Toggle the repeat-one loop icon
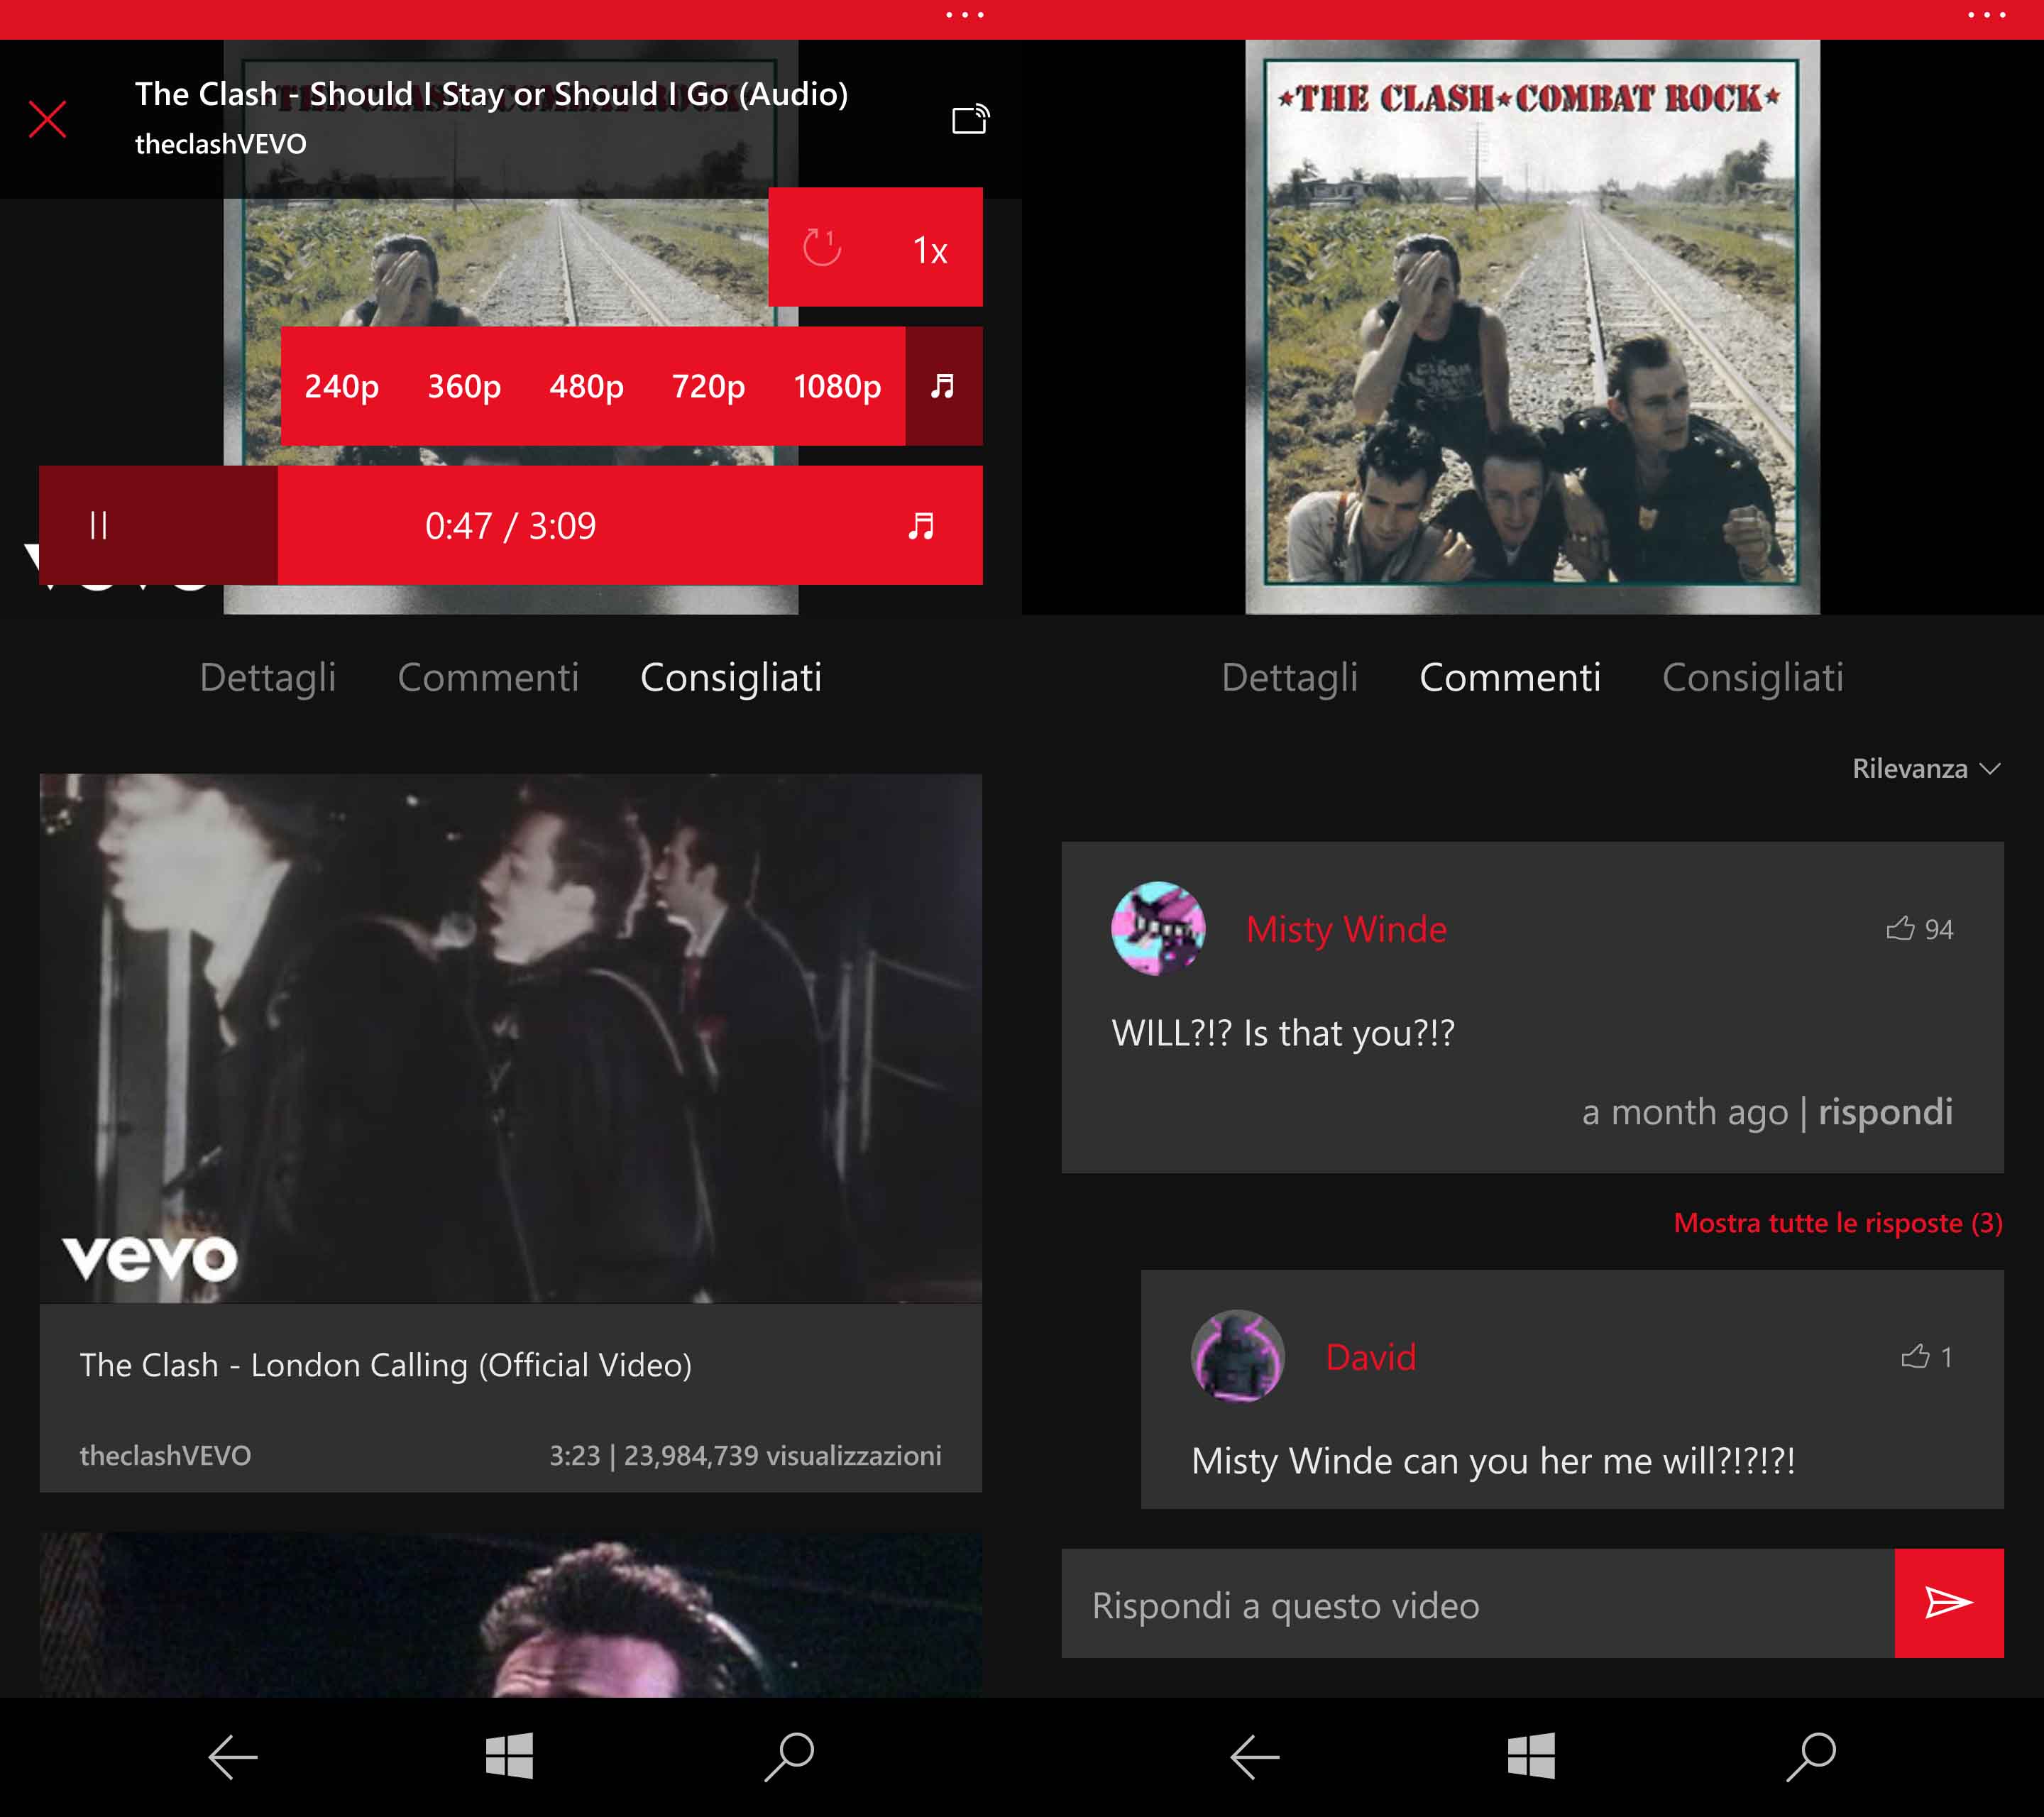Image resolution: width=2044 pixels, height=1817 pixels. (822, 248)
